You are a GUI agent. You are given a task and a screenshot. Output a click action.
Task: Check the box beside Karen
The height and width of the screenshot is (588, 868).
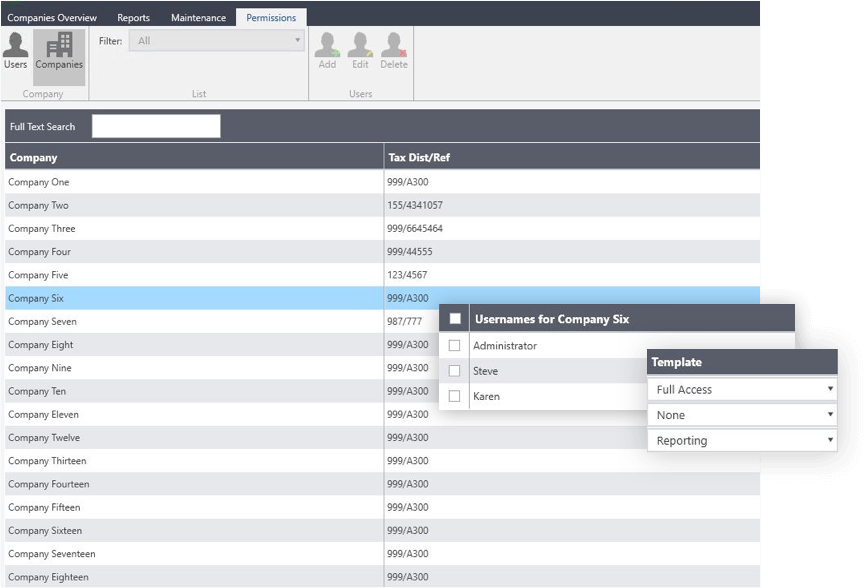(454, 396)
